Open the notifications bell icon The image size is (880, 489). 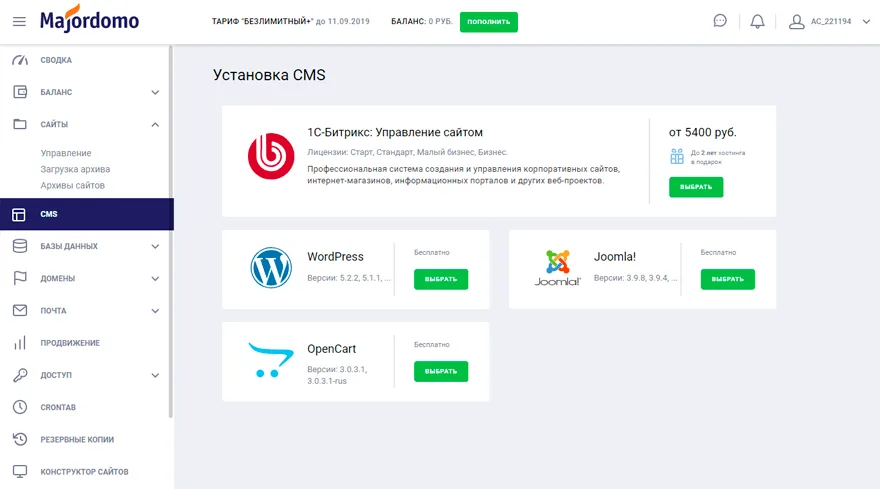[x=757, y=22]
